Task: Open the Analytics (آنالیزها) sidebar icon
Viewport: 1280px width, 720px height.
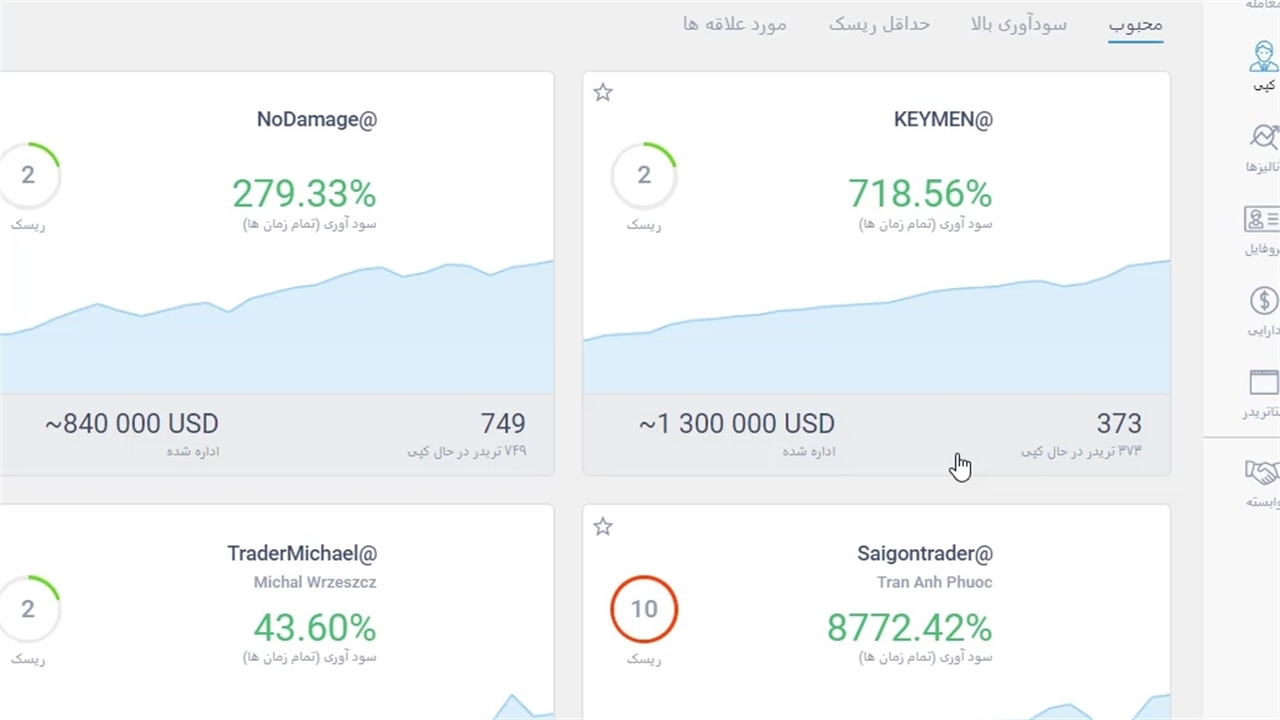Action: point(1264,138)
